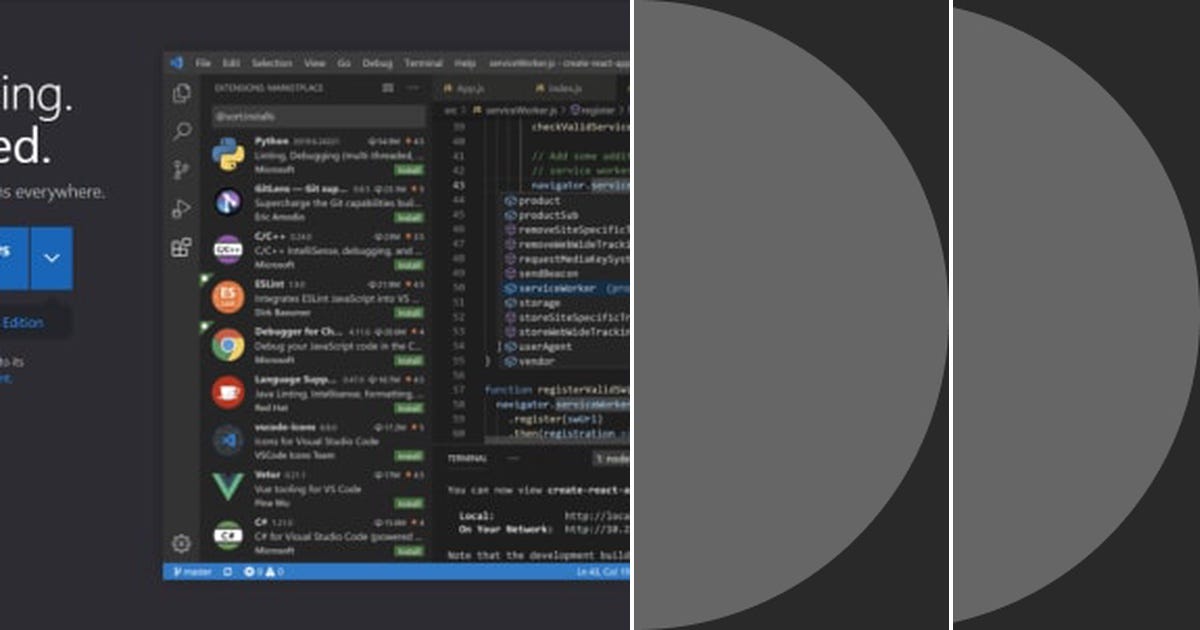Click the warnings count in status bar
This screenshot has height=630, width=1200.
(273, 571)
